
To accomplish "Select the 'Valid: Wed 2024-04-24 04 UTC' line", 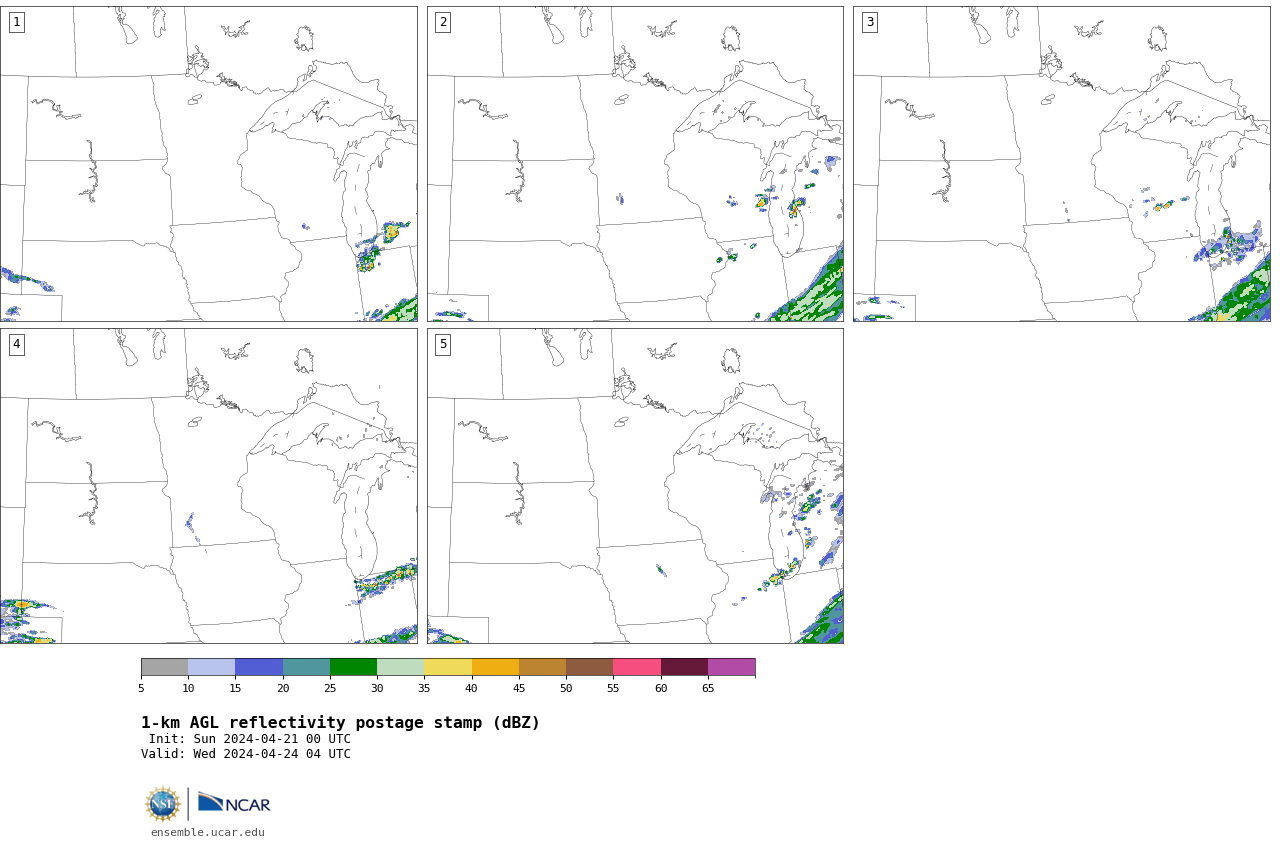I will pyautogui.click(x=246, y=754).
